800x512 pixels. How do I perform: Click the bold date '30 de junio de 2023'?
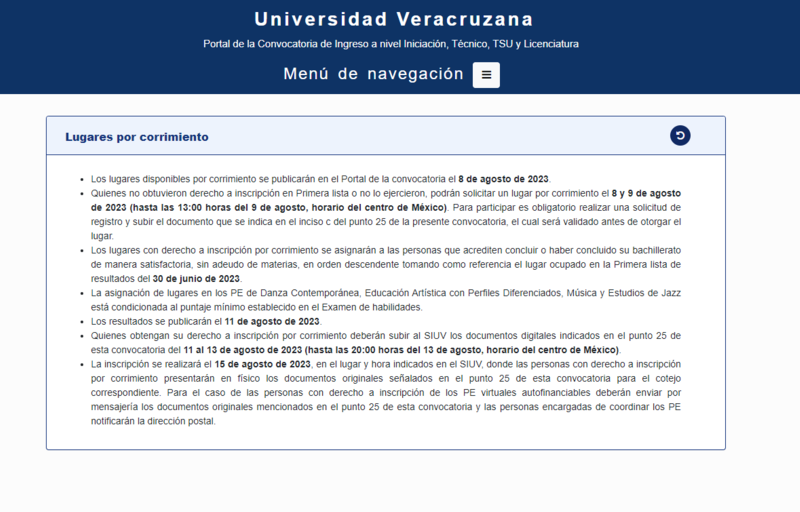[x=196, y=279]
